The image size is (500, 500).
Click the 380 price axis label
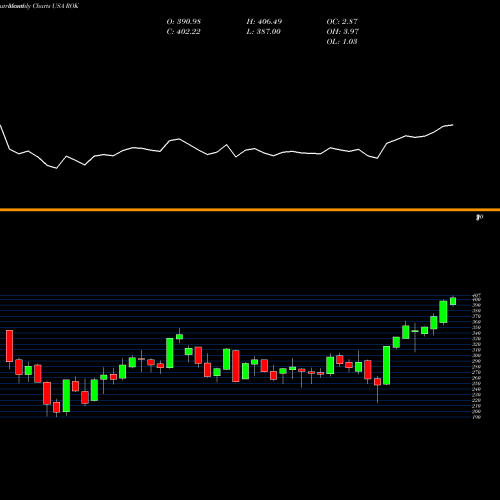coord(477,311)
